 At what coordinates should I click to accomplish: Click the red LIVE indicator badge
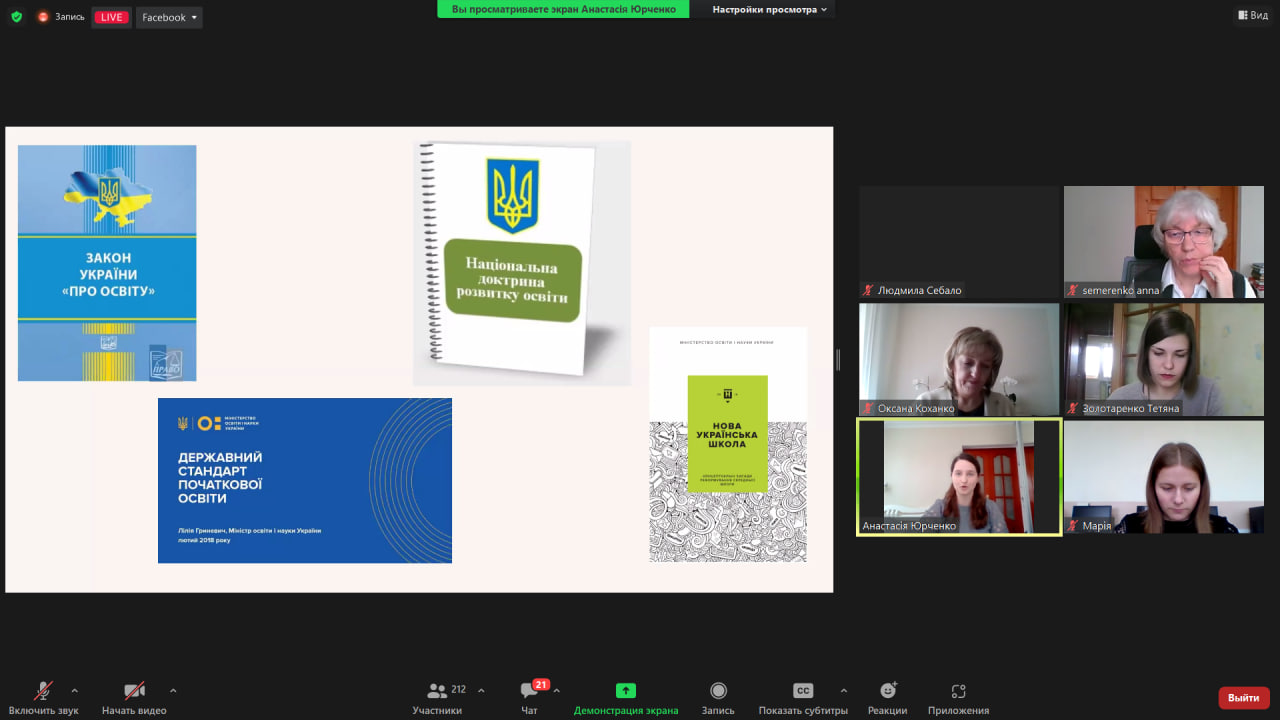point(111,17)
